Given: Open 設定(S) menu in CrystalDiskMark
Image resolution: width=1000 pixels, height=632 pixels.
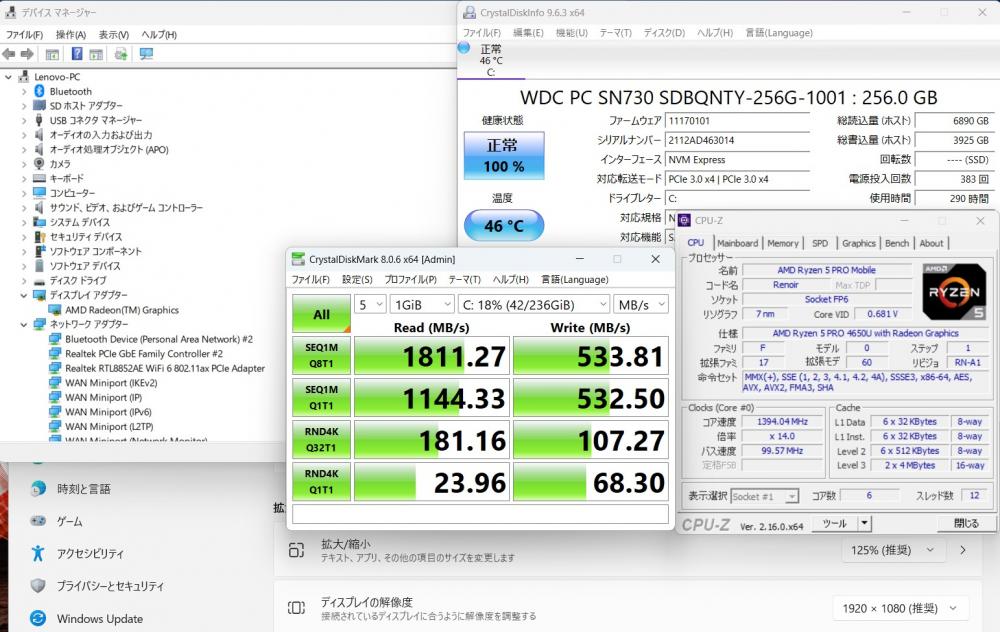Looking at the screenshot, I should 357,279.
